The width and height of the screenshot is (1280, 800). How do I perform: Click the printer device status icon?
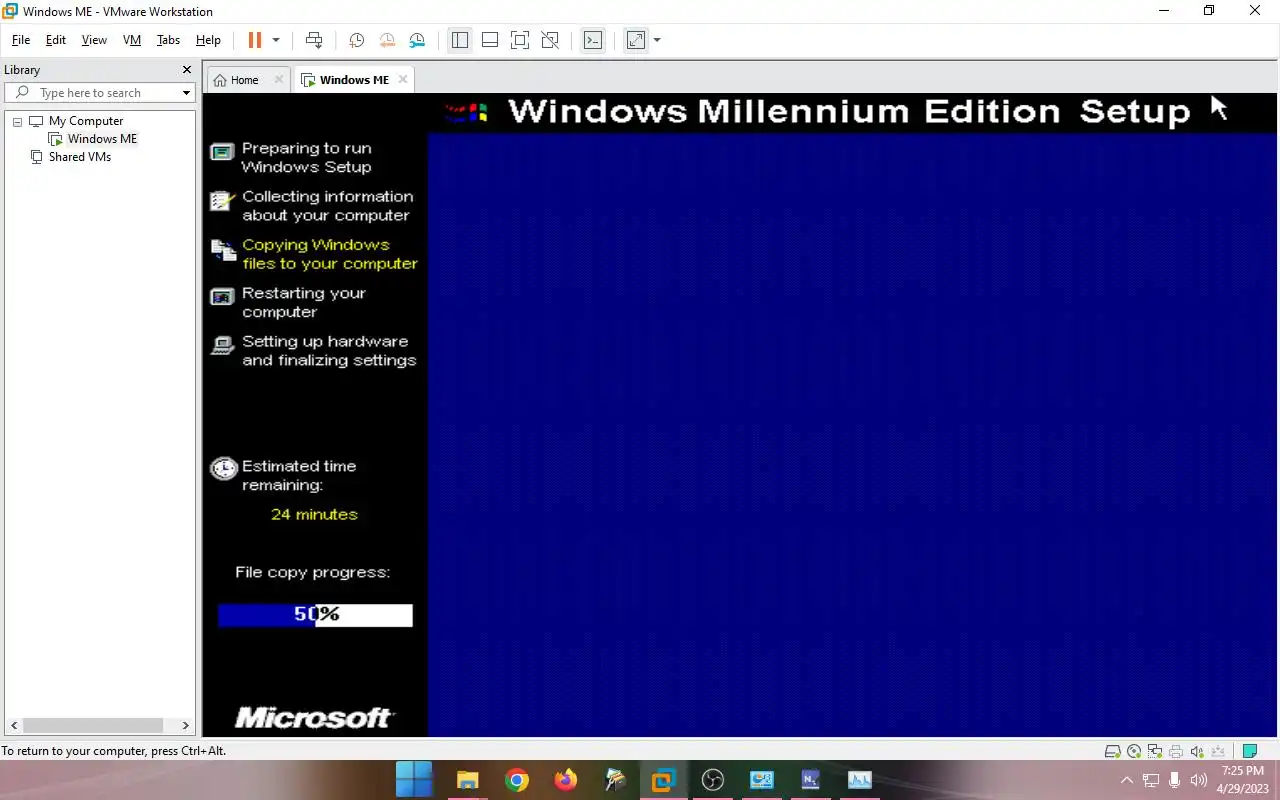1176,751
